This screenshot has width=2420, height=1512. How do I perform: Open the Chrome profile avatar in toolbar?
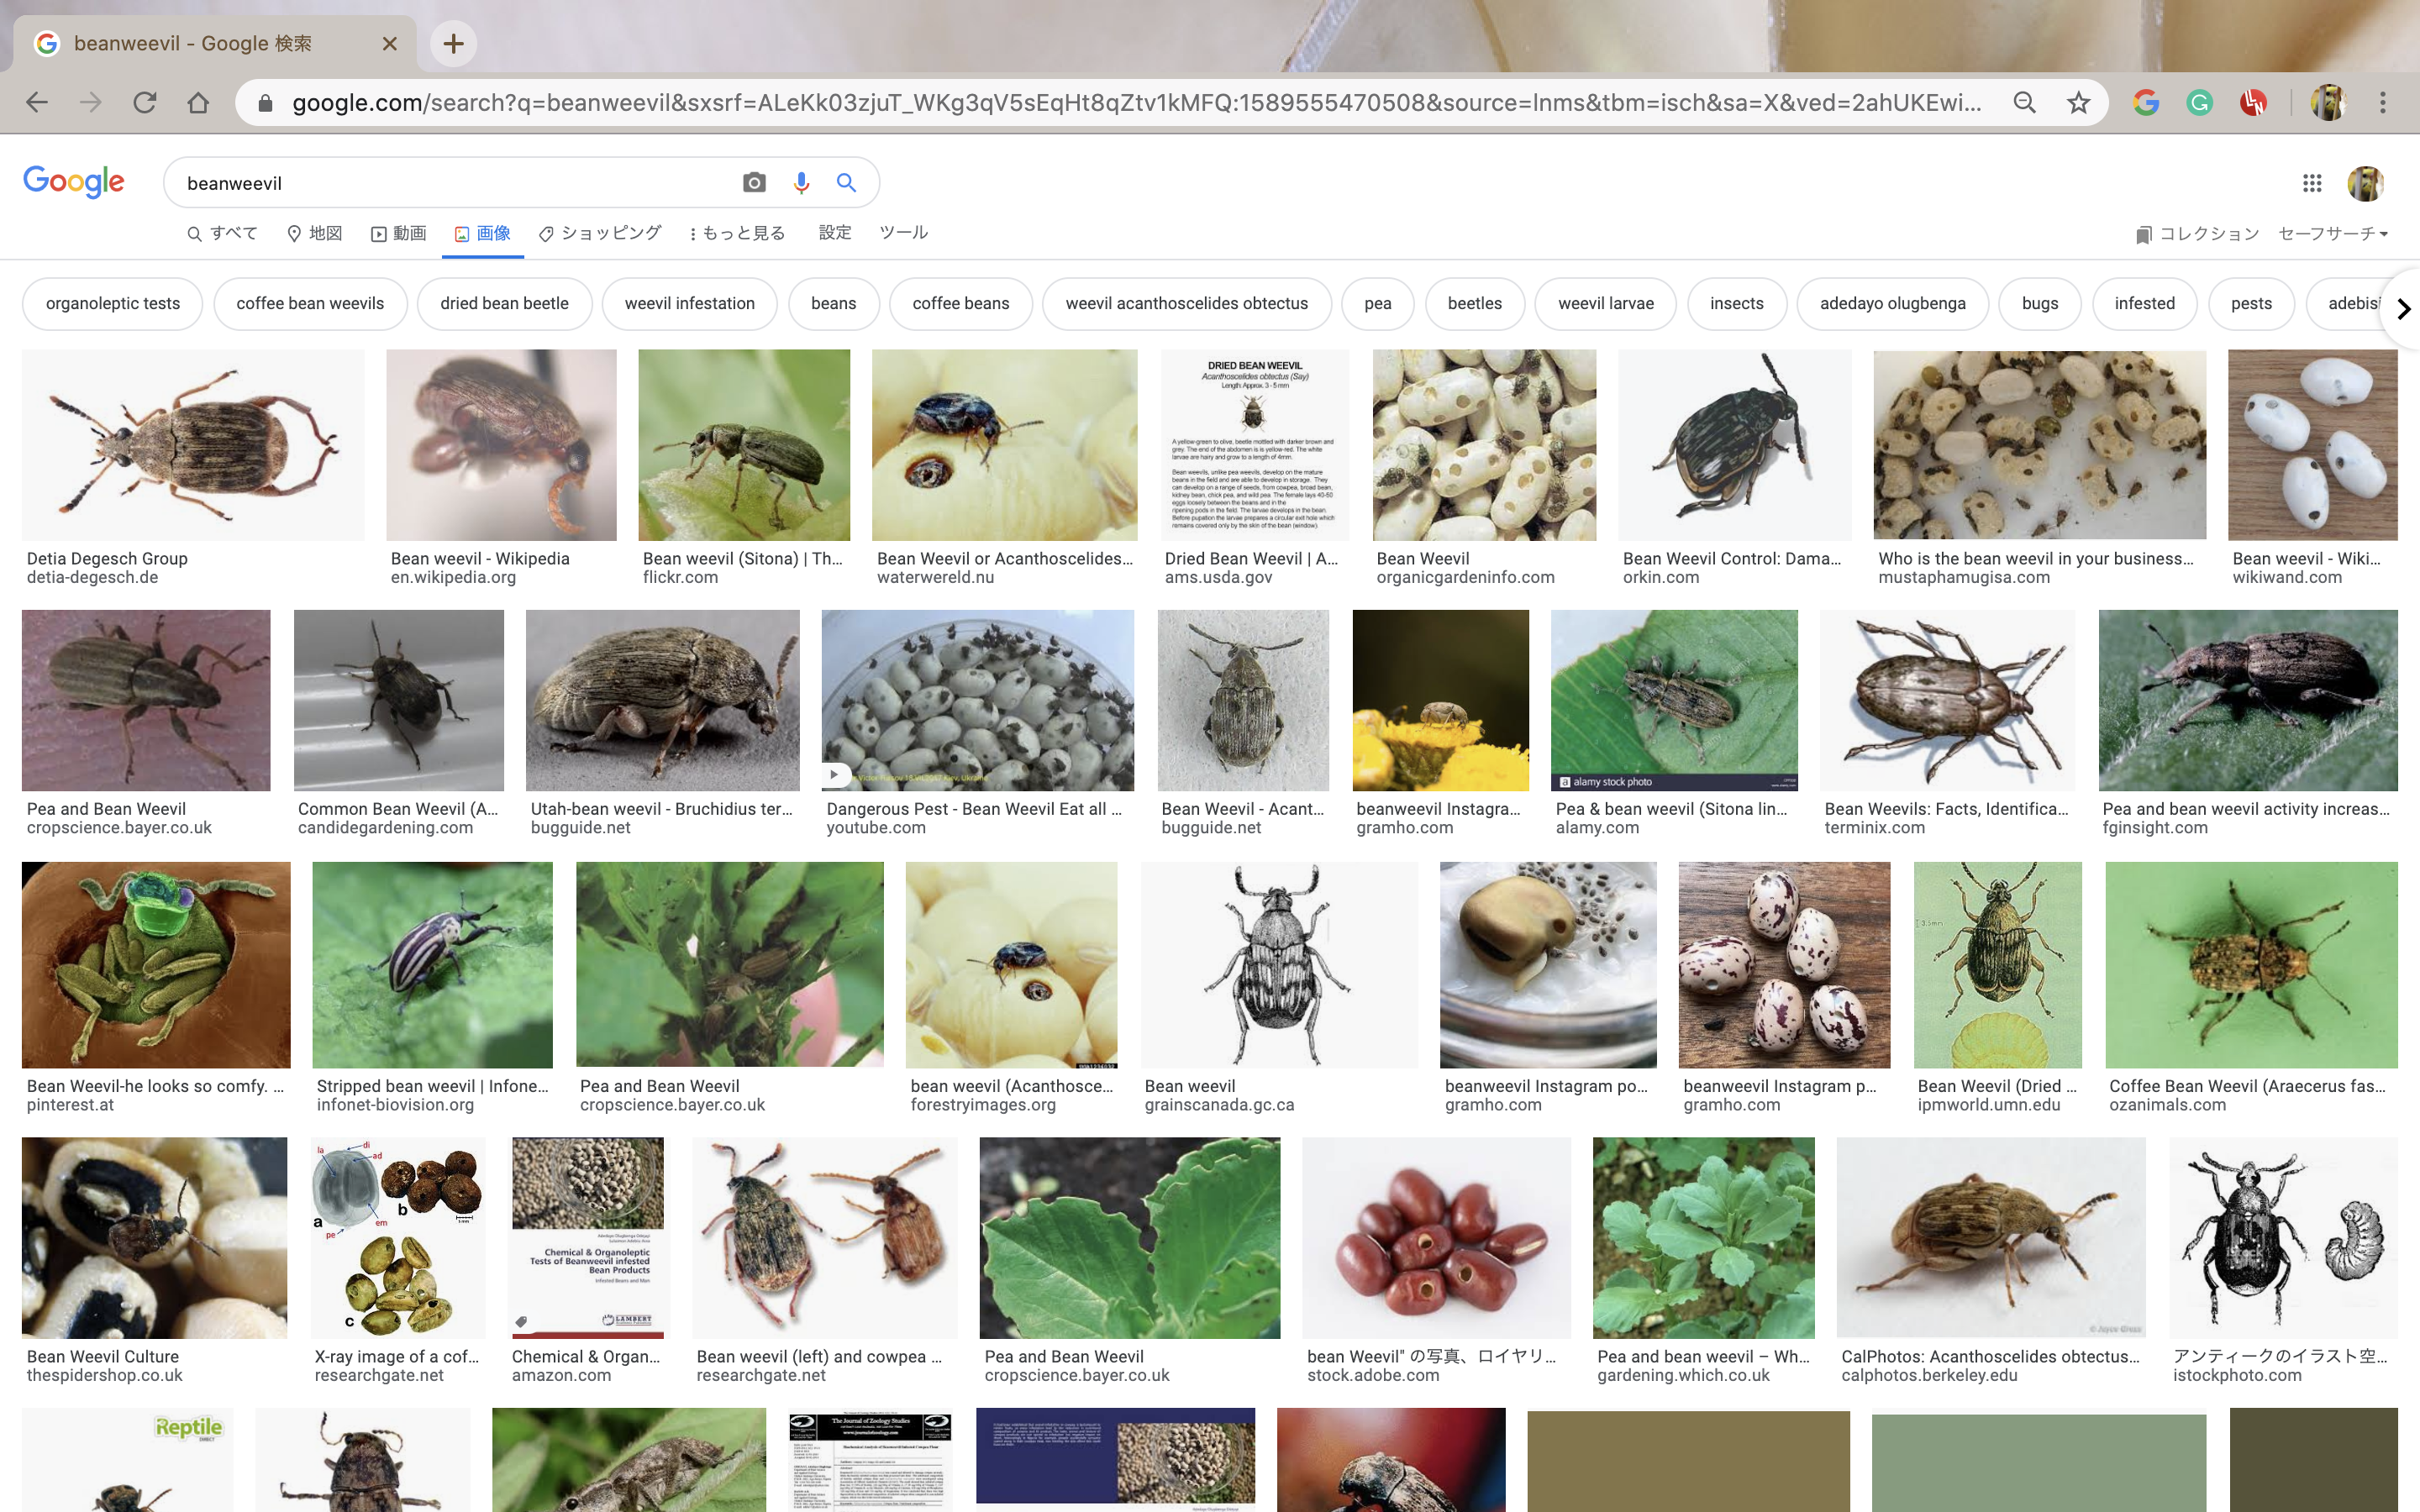(2329, 102)
